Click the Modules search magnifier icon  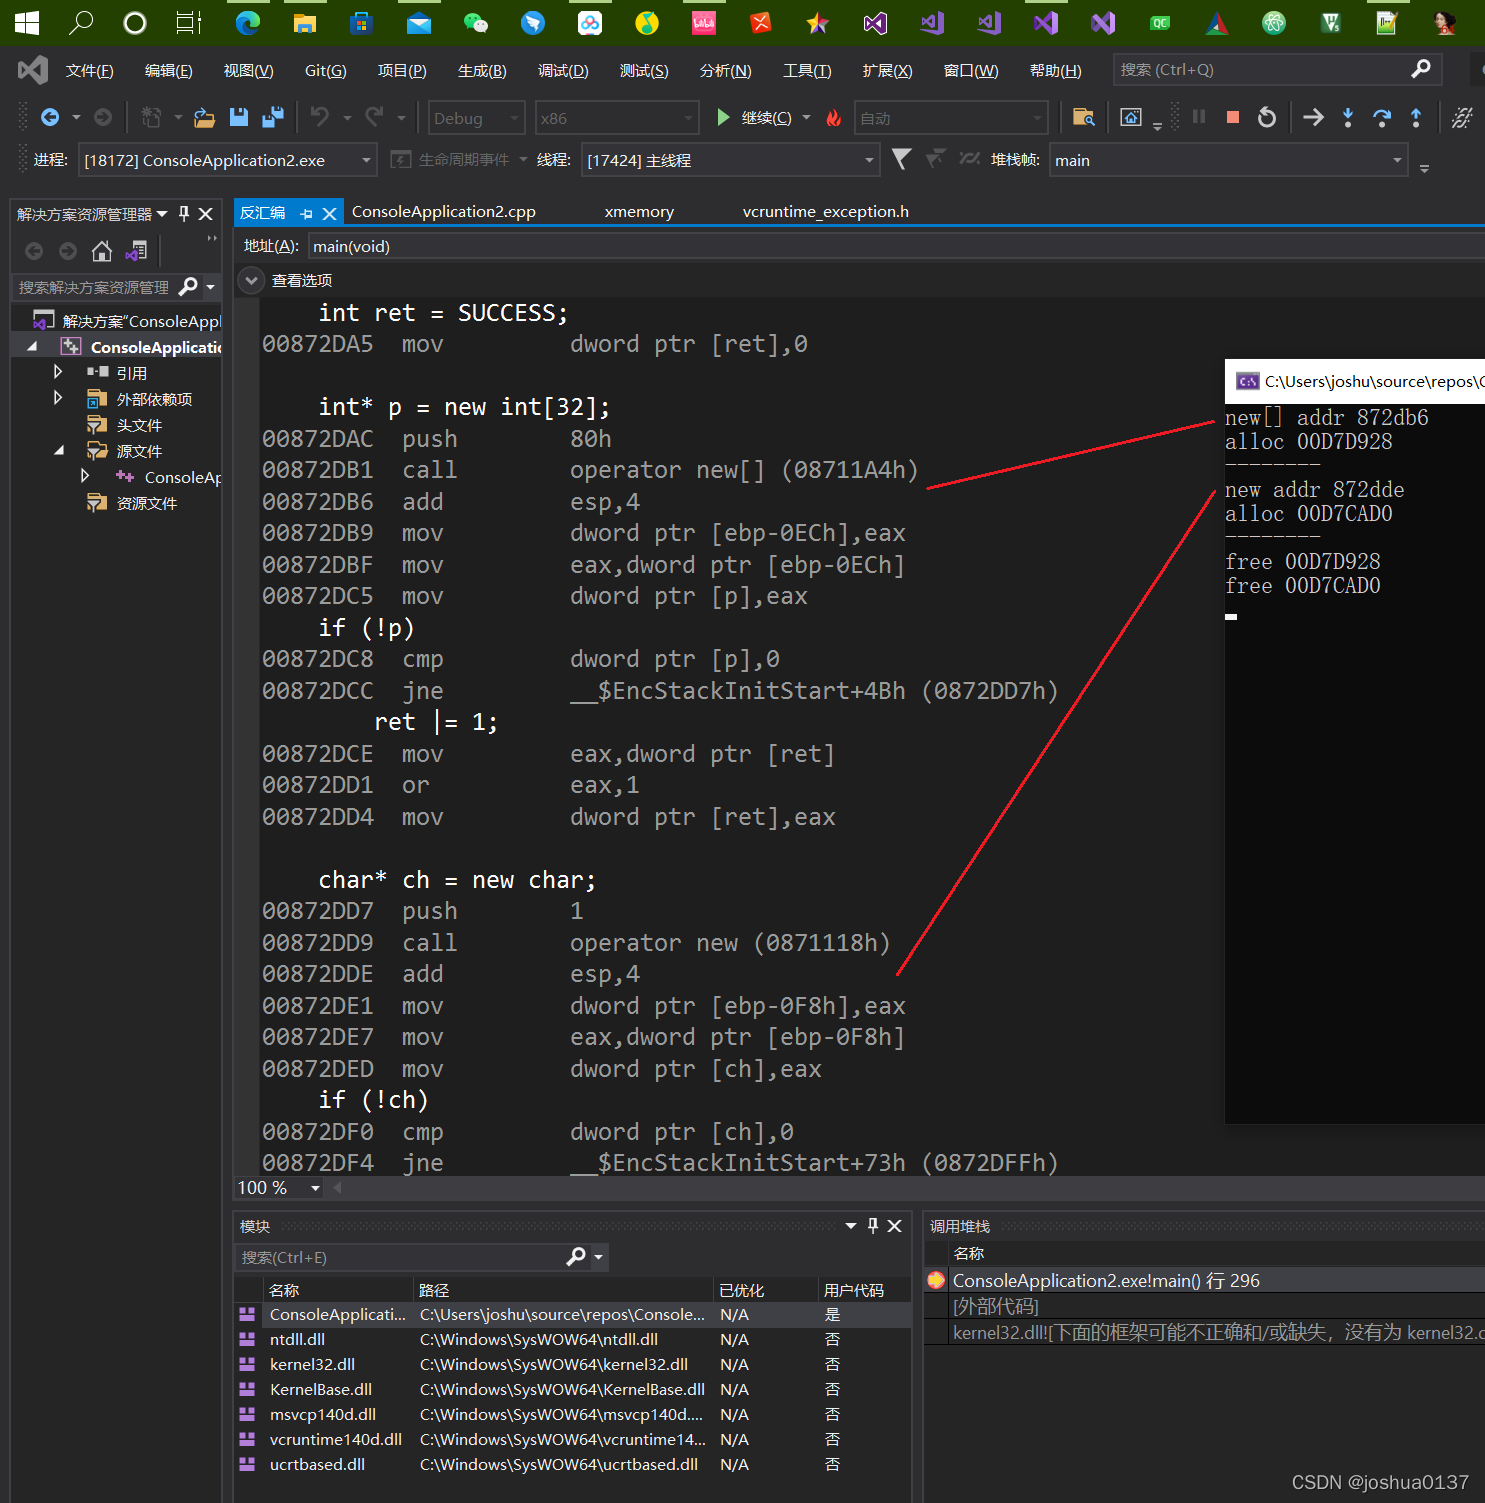(576, 1257)
